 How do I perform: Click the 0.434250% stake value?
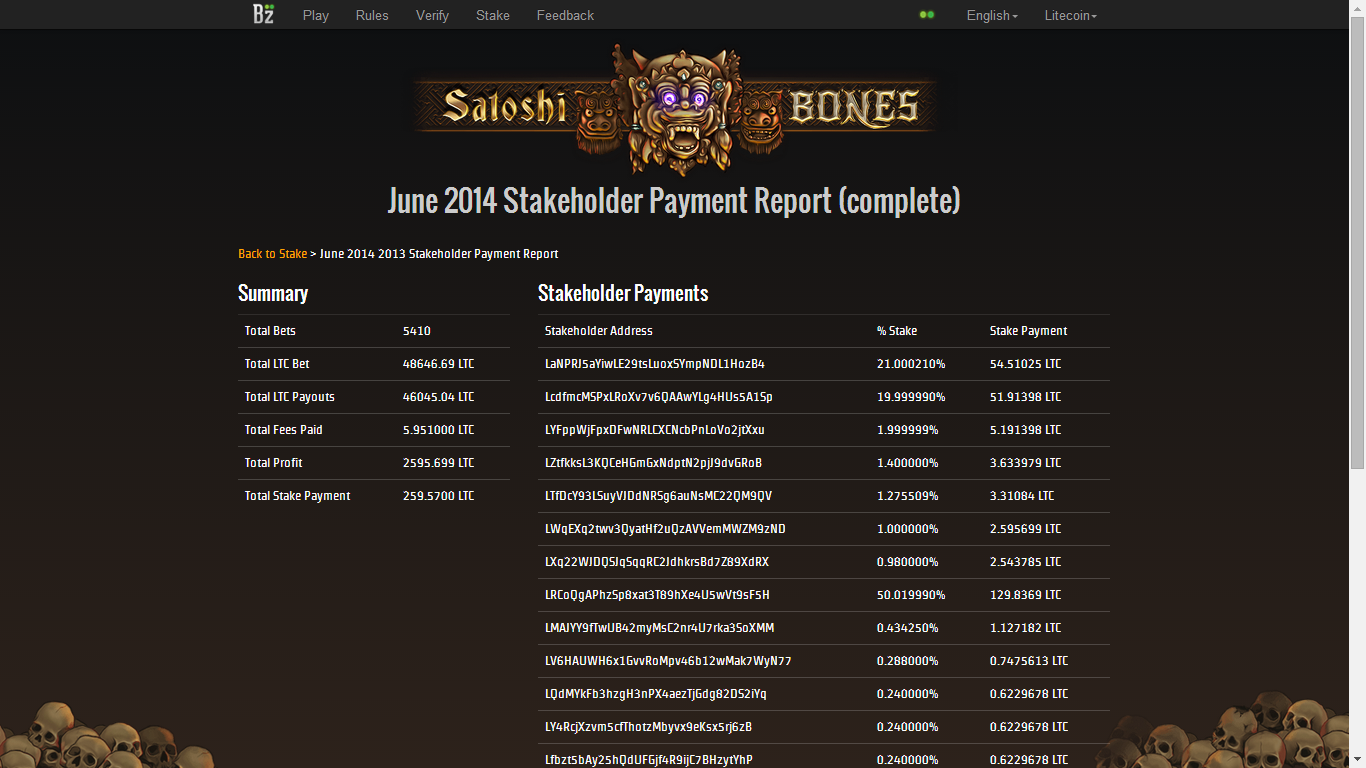point(908,628)
